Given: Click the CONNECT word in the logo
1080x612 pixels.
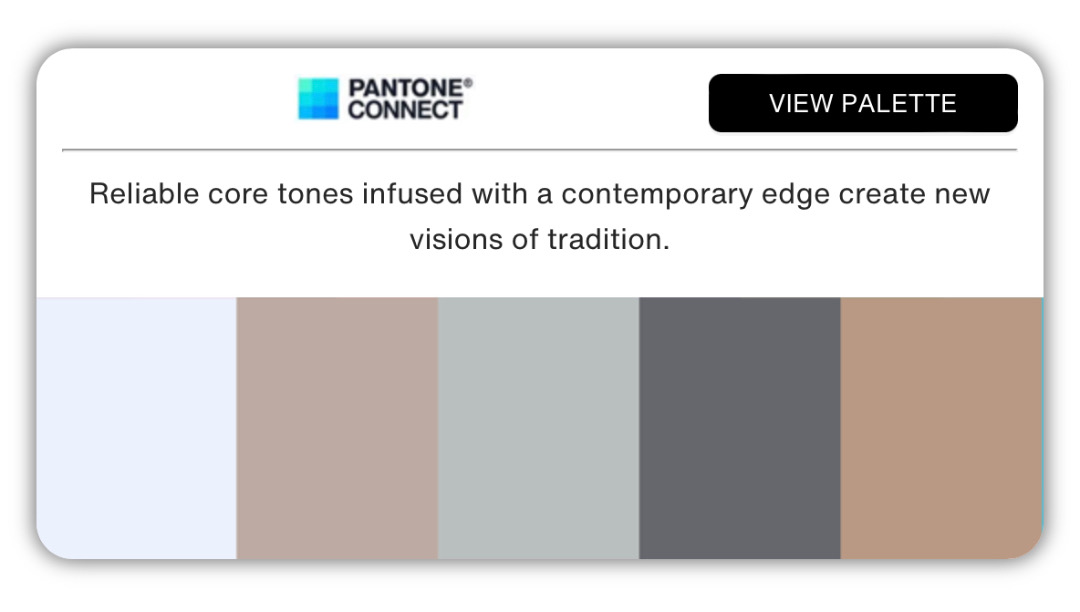Looking at the screenshot, I should point(405,110).
